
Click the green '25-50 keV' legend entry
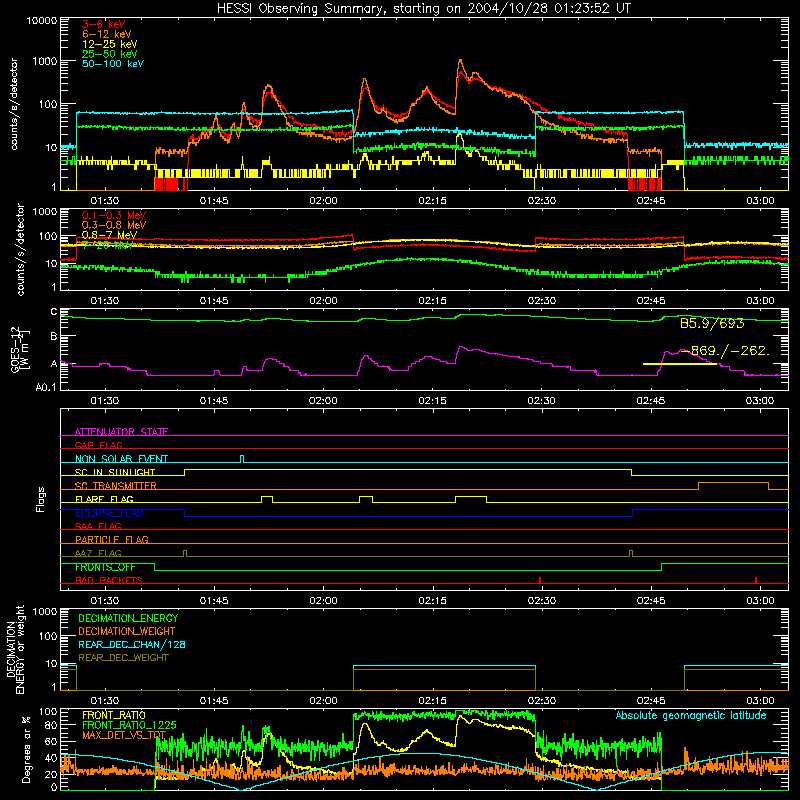tap(109, 54)
